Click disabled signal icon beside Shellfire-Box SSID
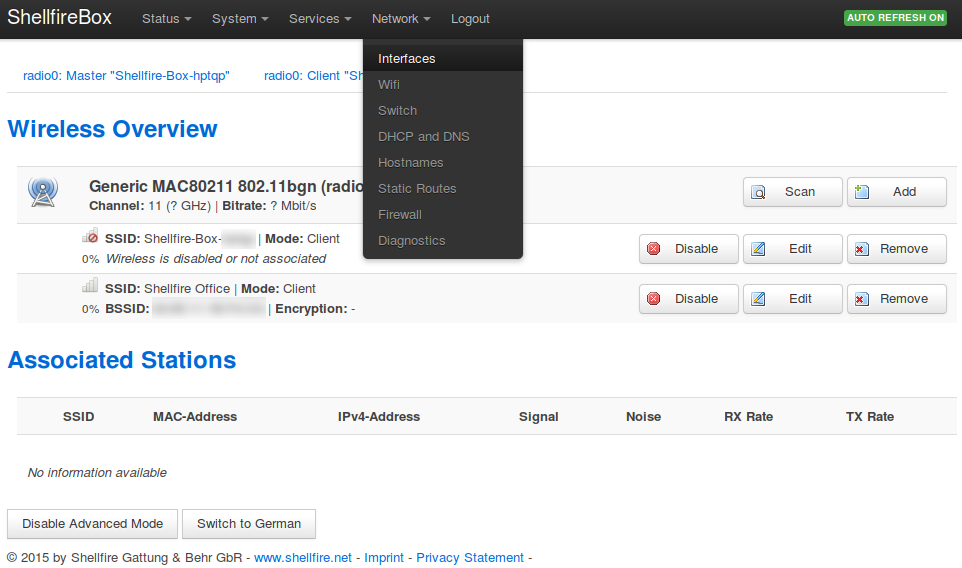 click(90, 236)
